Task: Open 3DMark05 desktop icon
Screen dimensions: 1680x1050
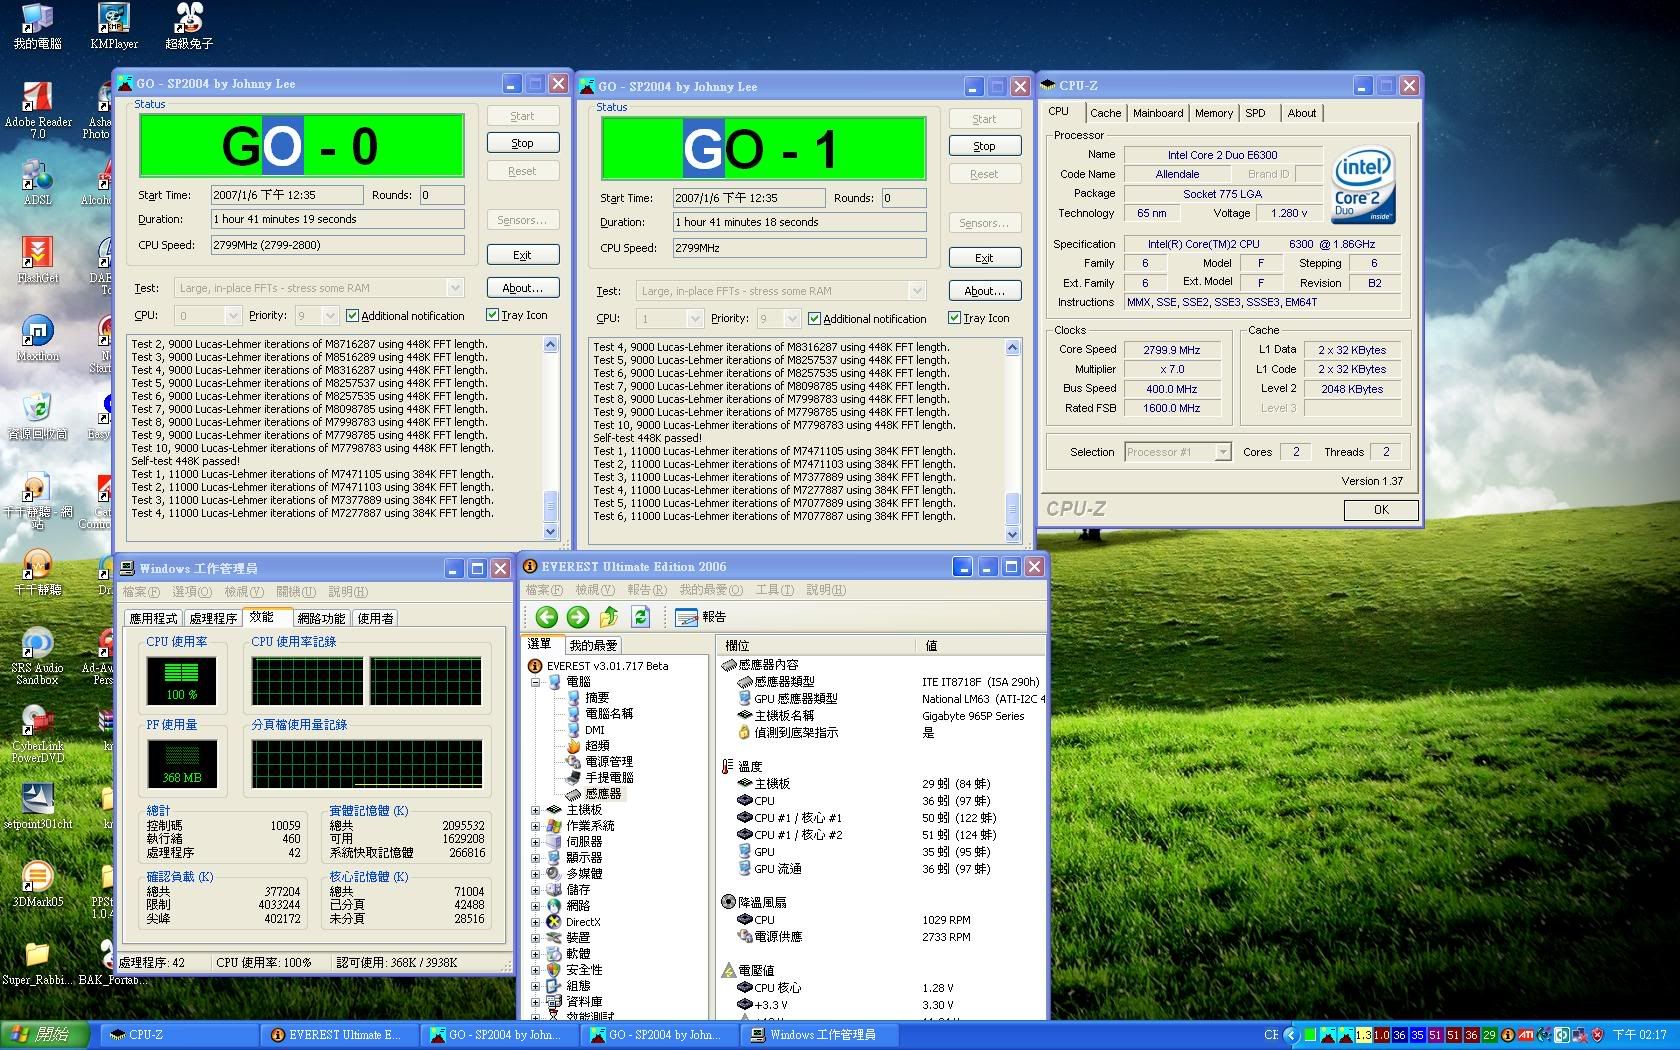Action: tap(38, 884)
